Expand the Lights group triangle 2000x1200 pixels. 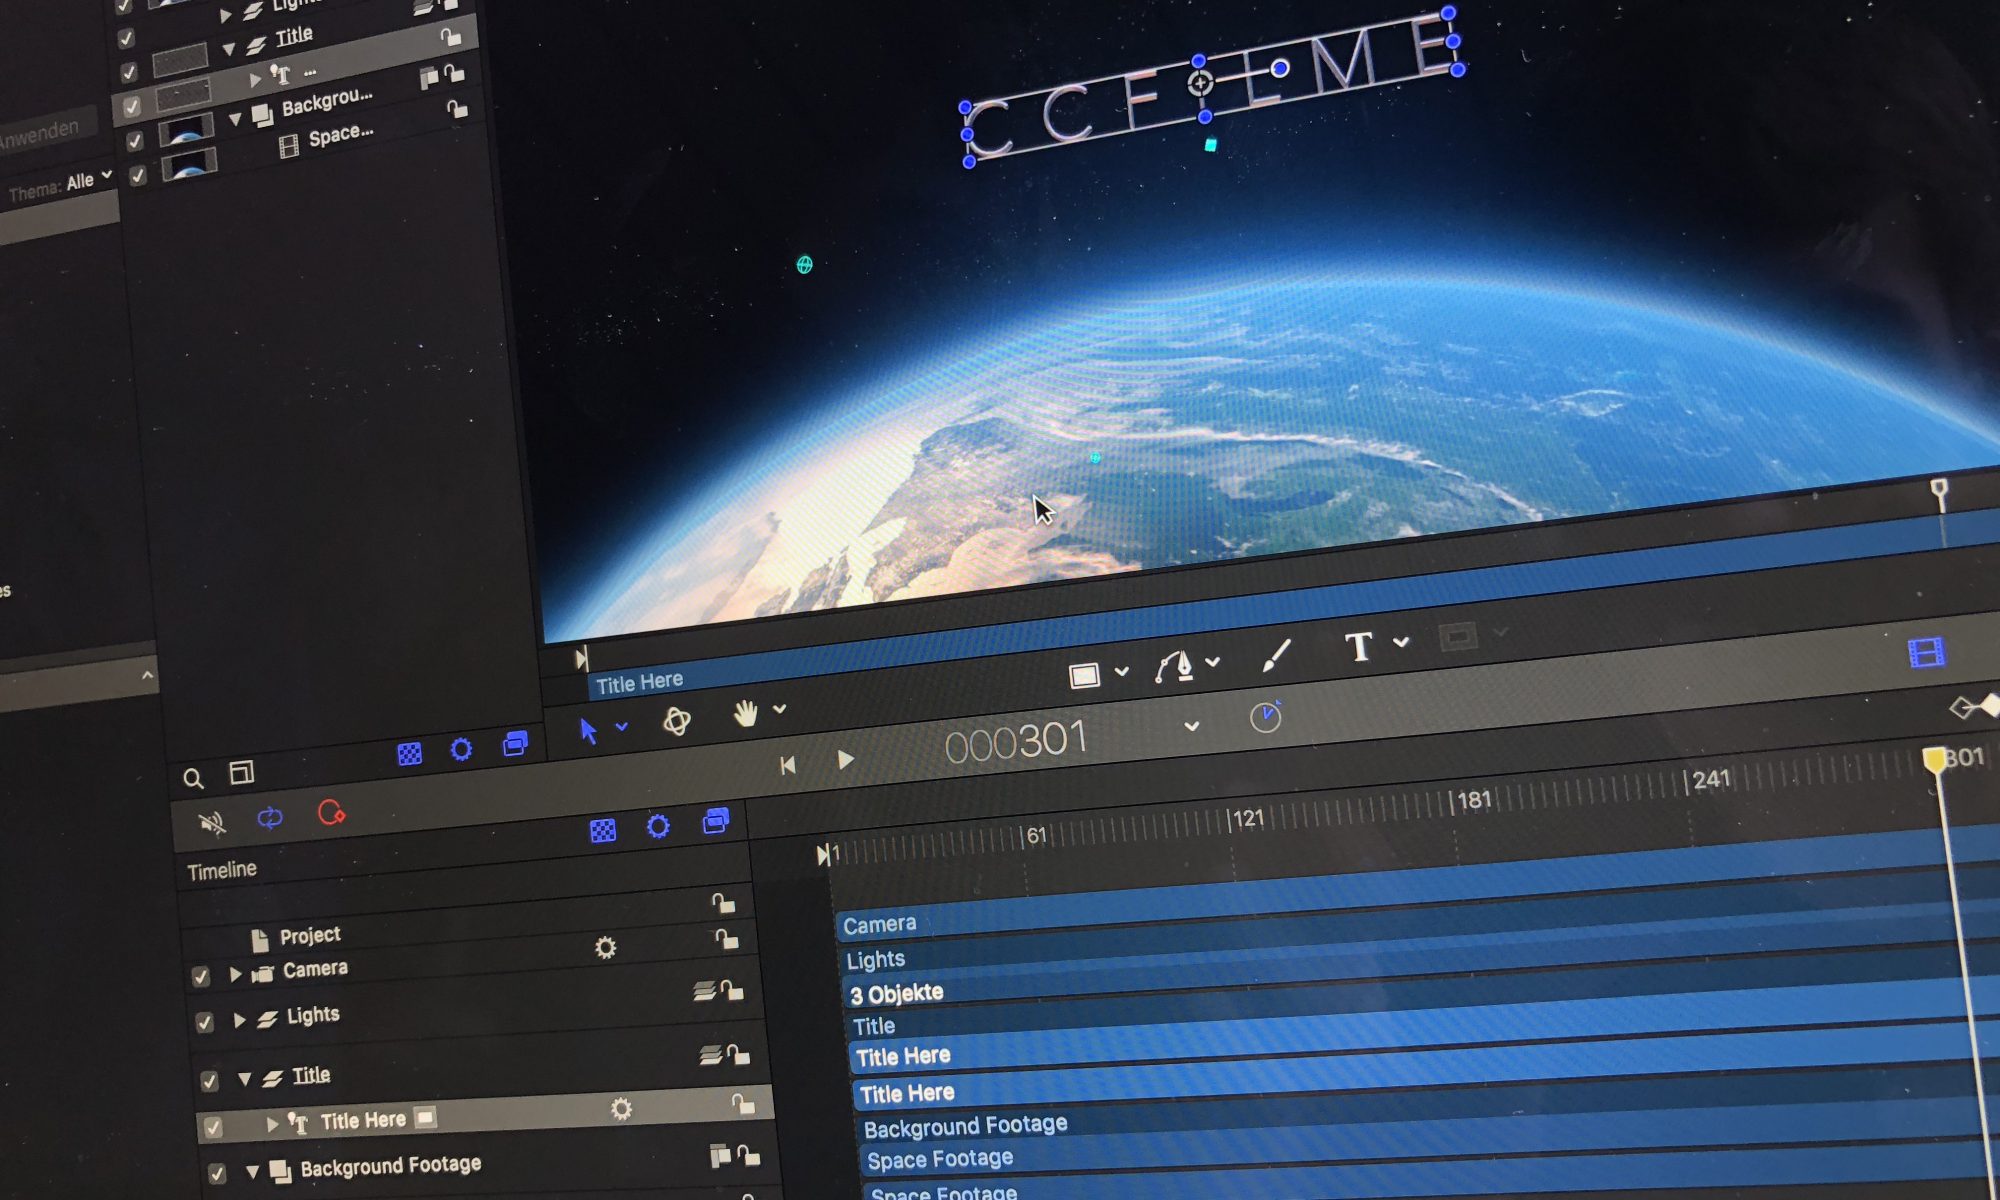click(x=239, y=1020)
